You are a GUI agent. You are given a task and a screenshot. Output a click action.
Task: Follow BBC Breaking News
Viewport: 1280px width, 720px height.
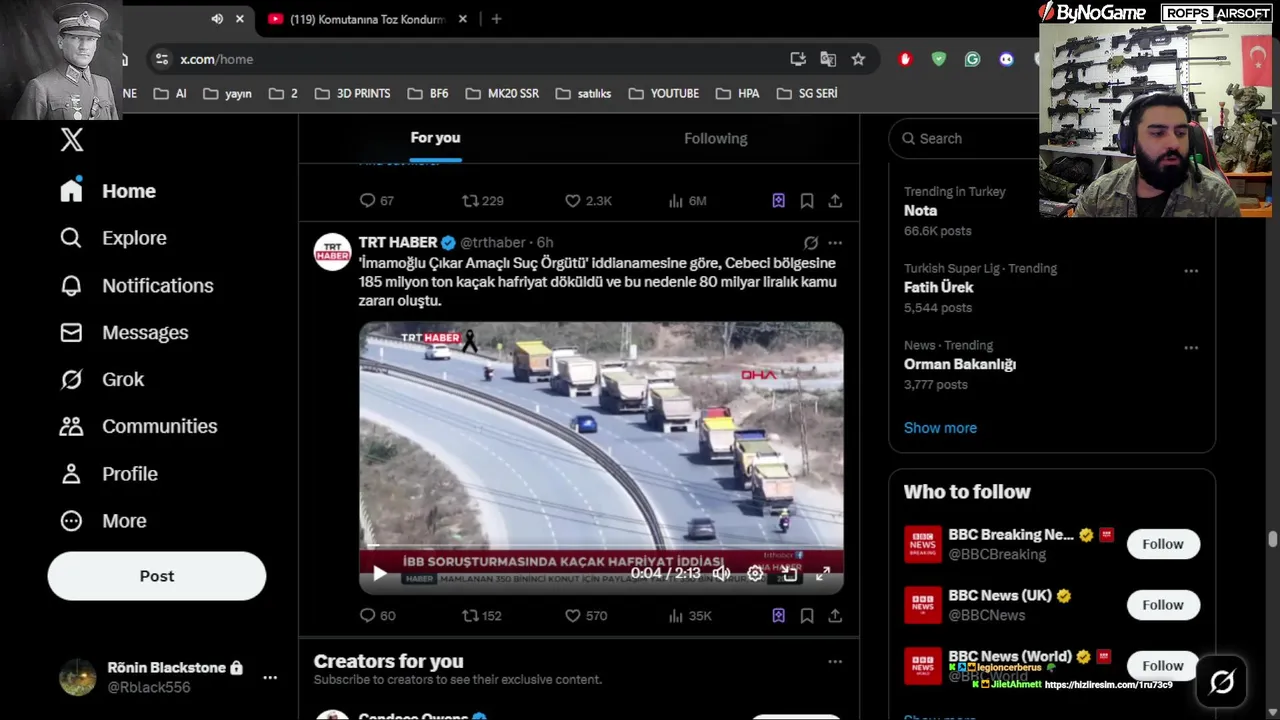pos(1163,544)
